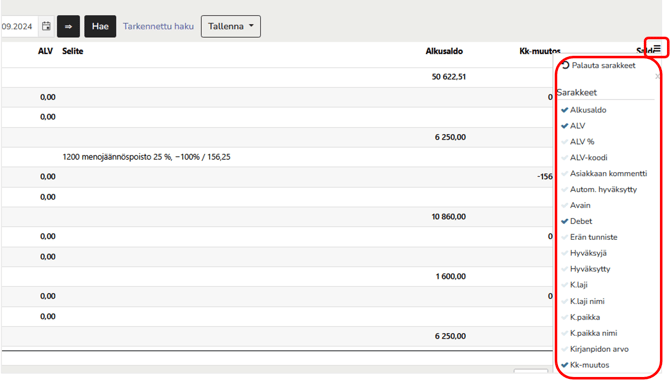Open the Tarkennettu haku link
The image size is (670, 381).
click(158, 26)
